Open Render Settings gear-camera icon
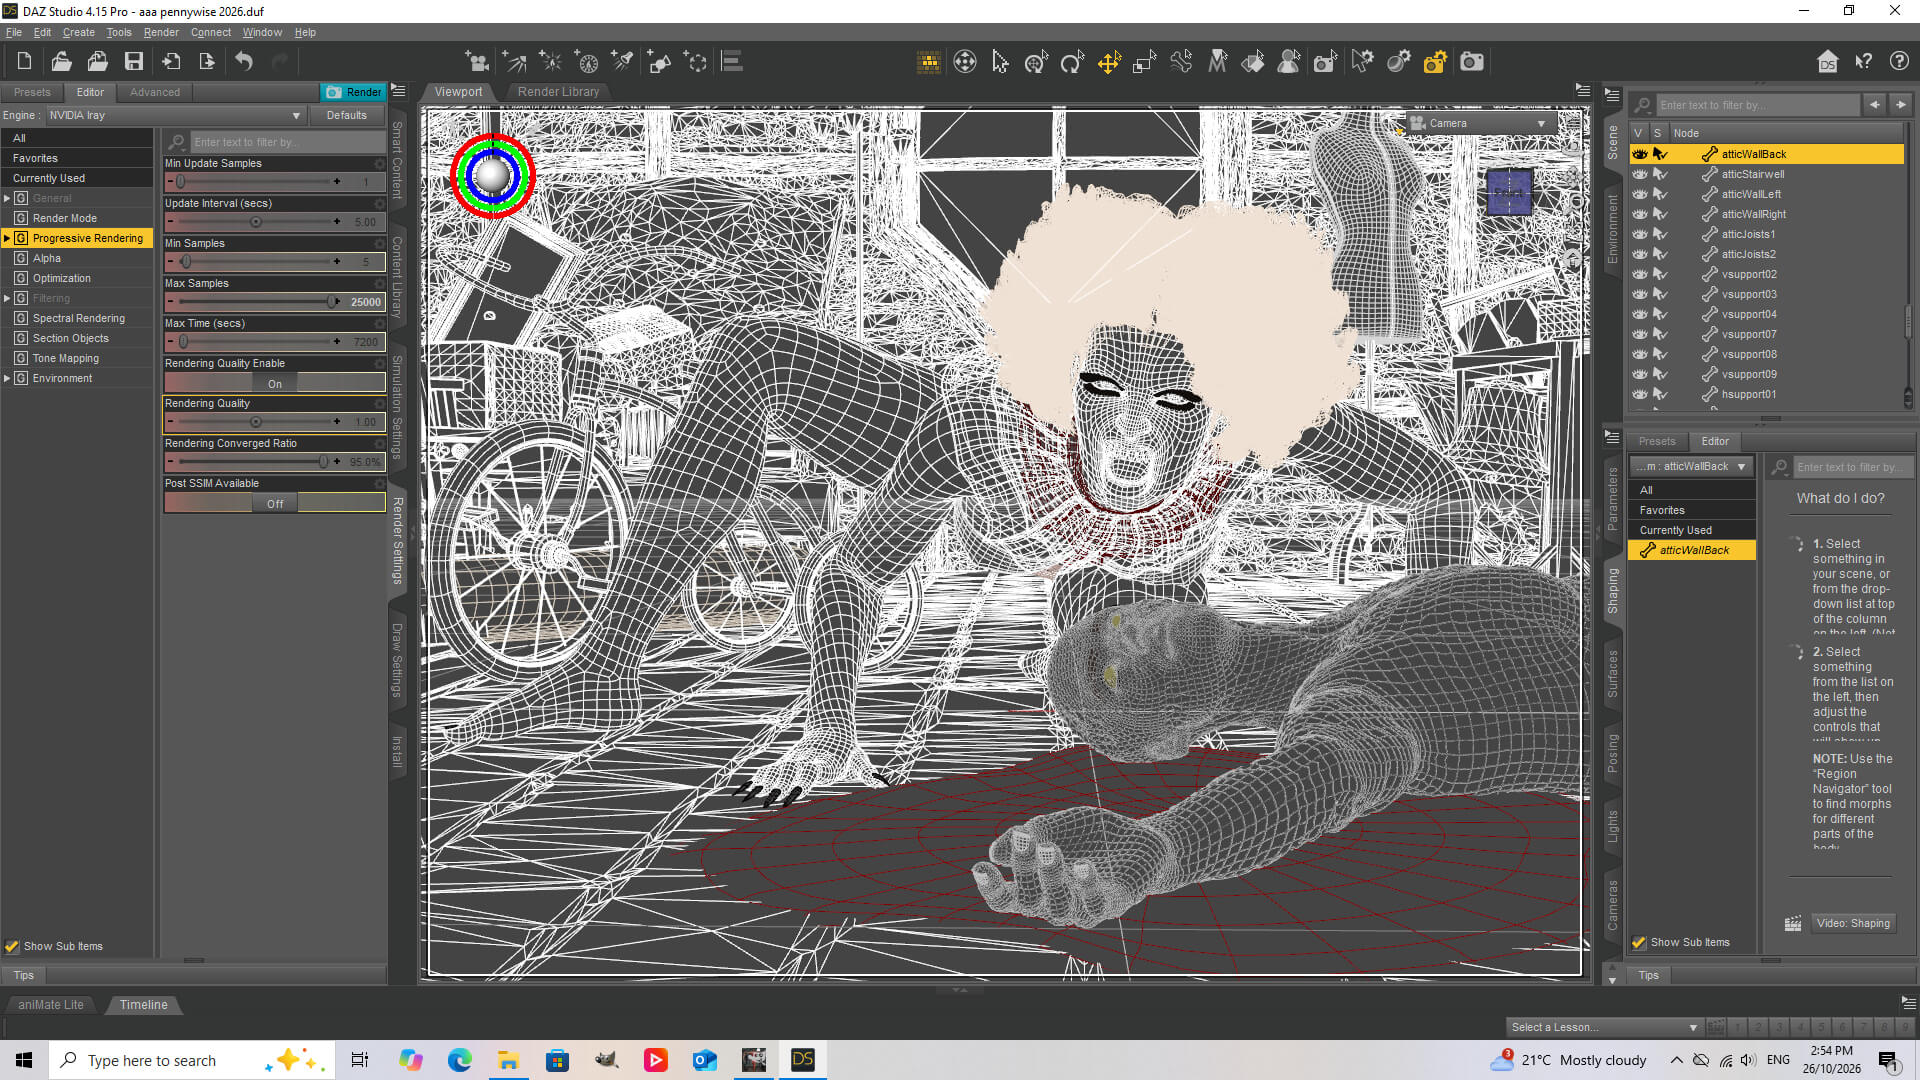This screenshot has height=1080, width=1920. coord(1435,62)
